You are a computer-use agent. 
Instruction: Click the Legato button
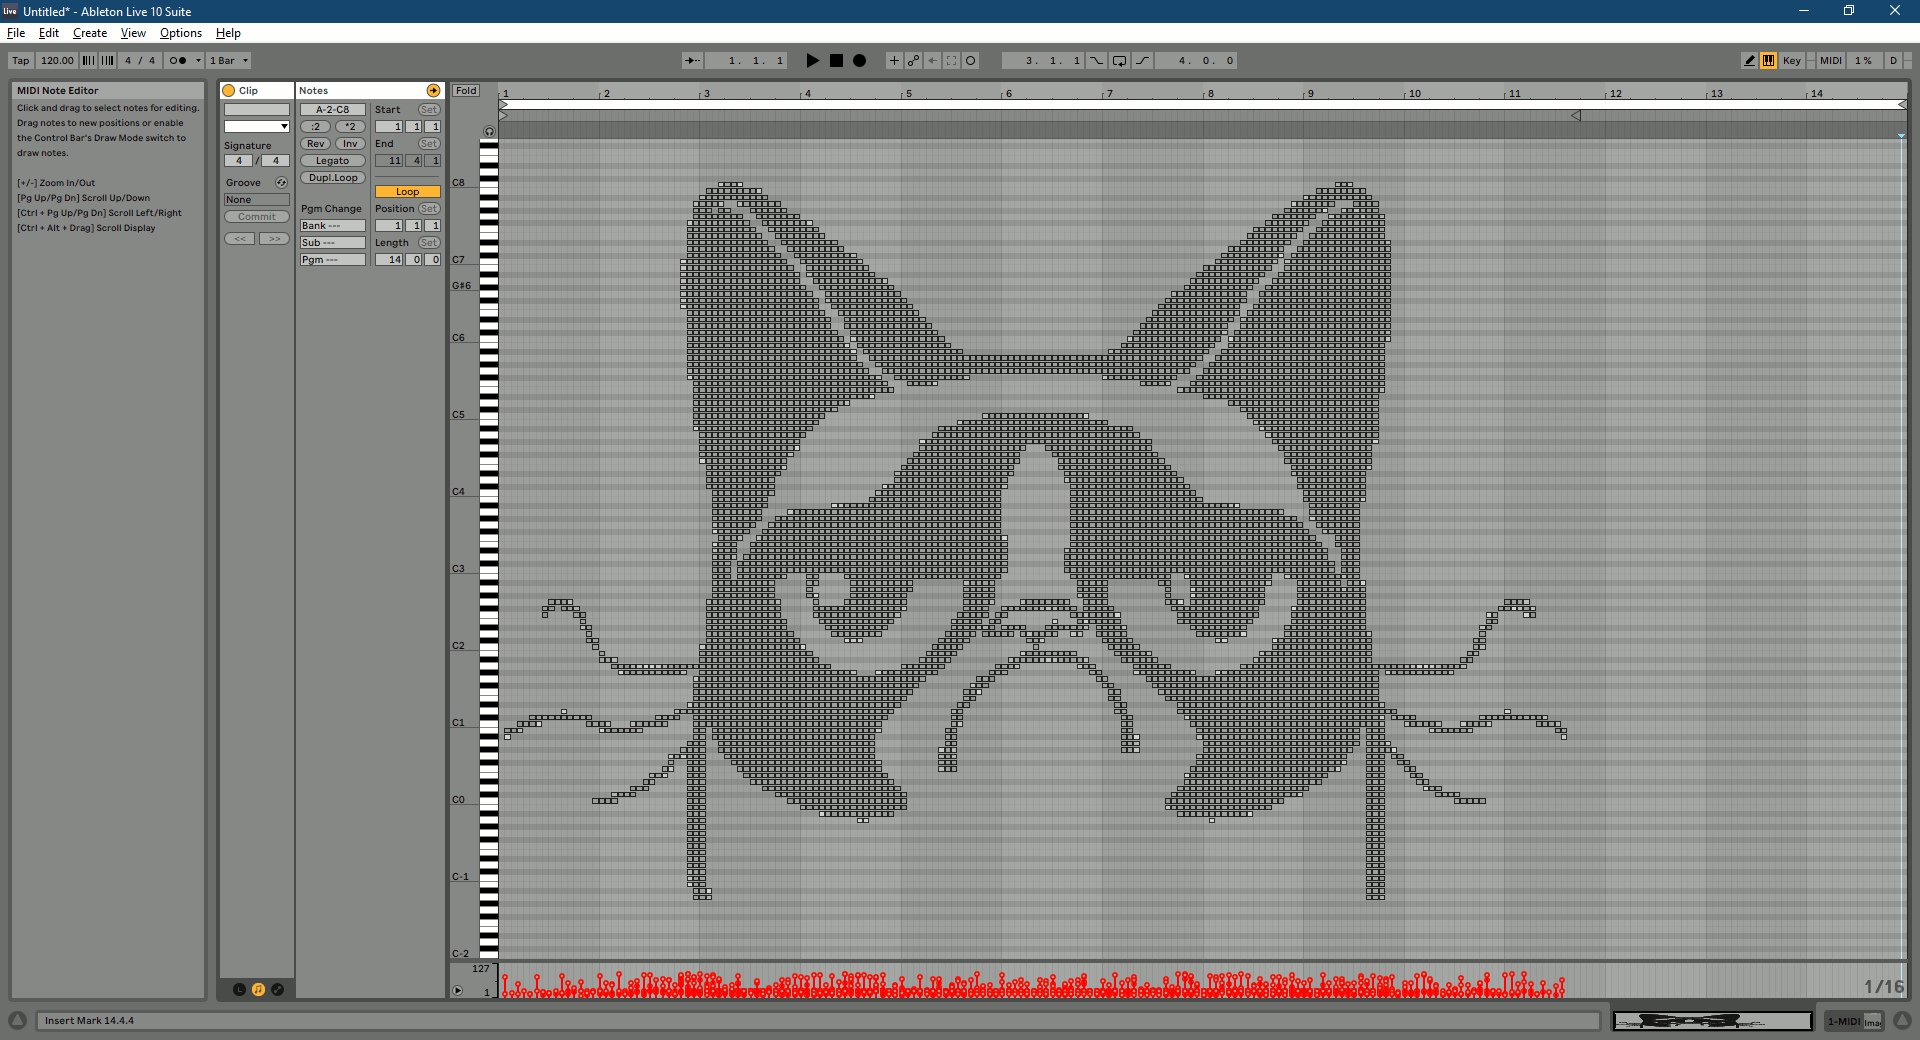tap(332, 161)
